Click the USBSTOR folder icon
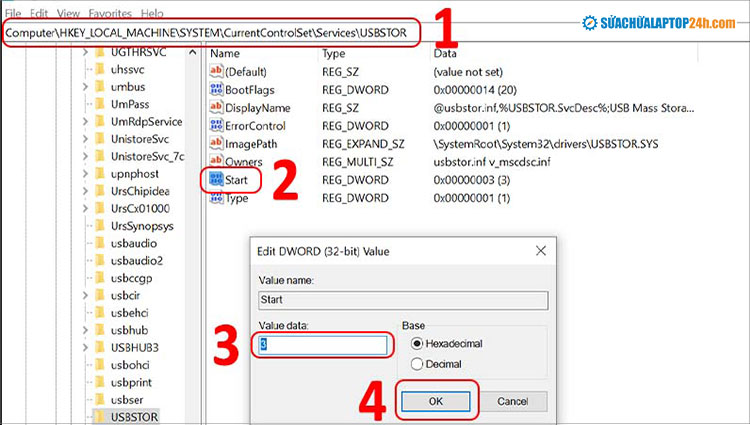The height and width of the screenshot is (425, 750). click(100, 416)
